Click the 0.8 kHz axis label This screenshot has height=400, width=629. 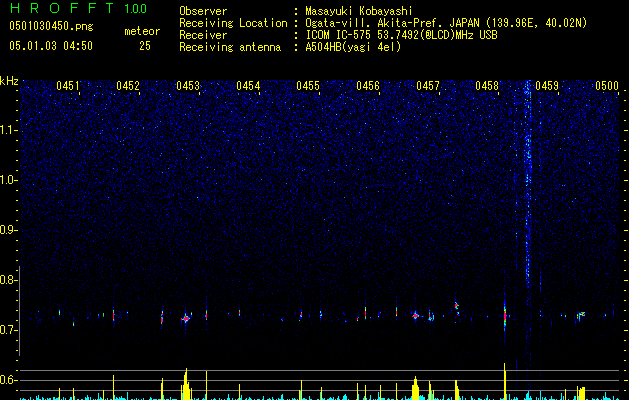(x=9, y=280)
